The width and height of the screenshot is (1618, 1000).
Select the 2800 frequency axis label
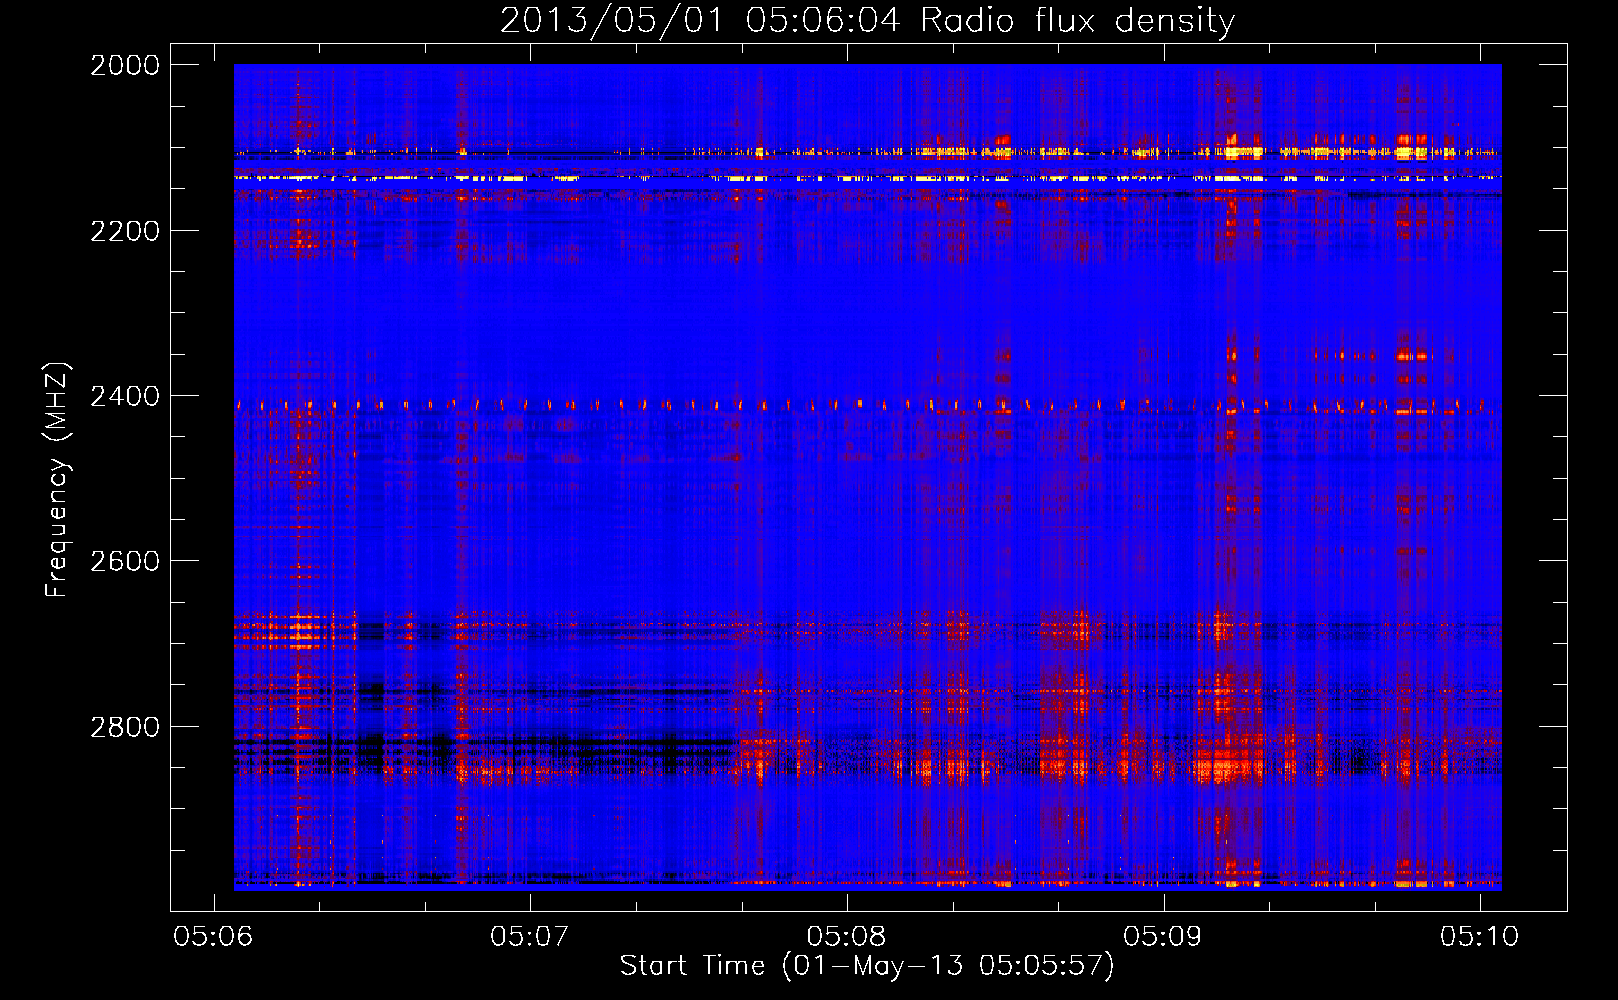[125, 727]
